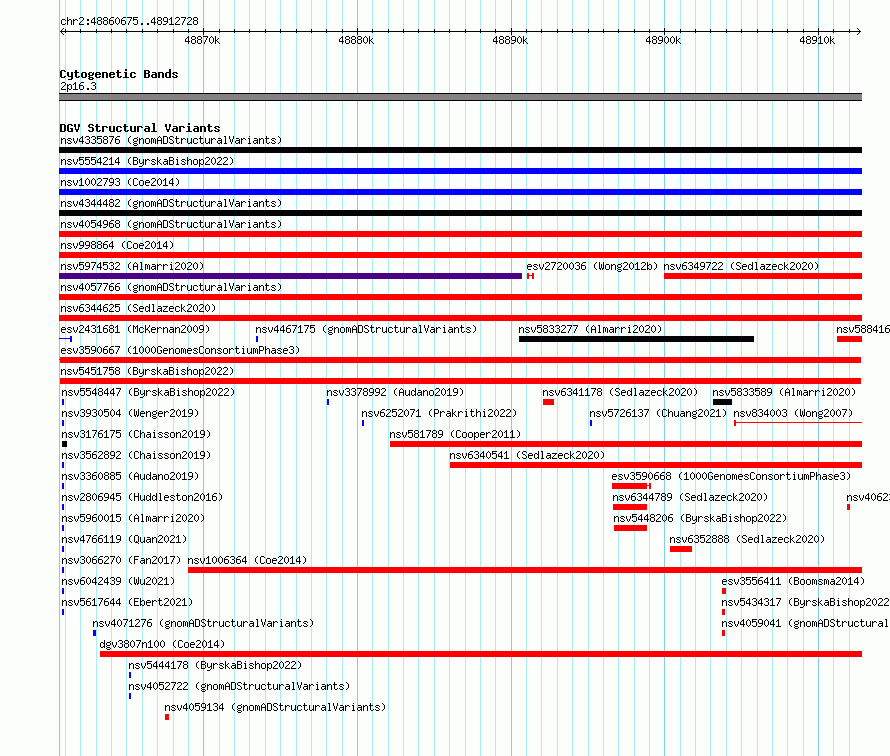The image size is (890, 756).
Task: Select nsv6042439 (Wu2021) label
Action: coord(118,581)
